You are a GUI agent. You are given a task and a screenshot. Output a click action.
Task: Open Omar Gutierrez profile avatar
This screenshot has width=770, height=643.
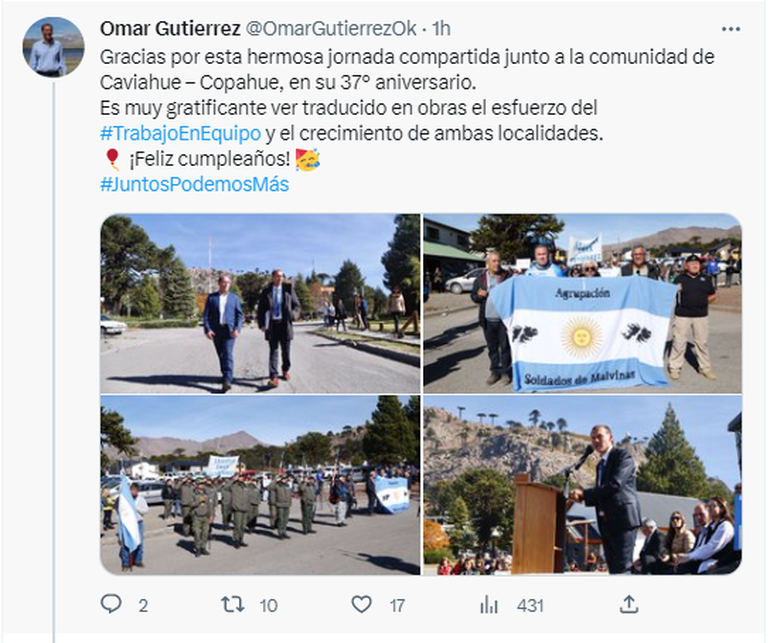coord(54,47)
